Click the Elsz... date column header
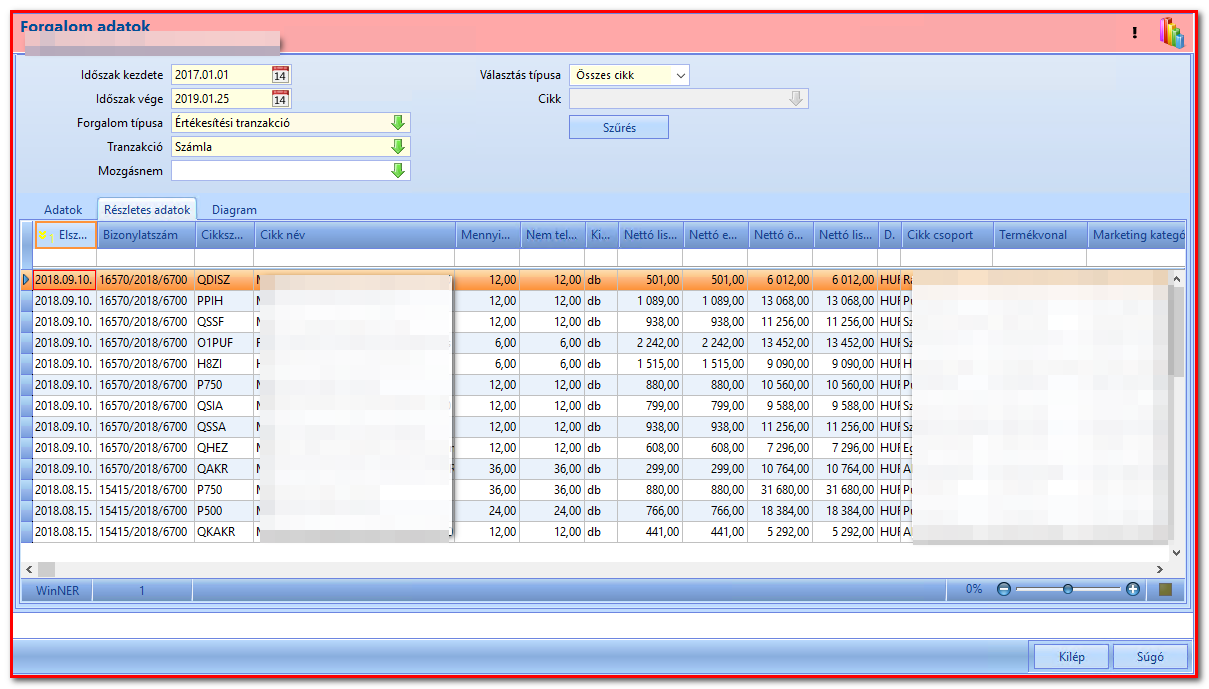The height and width of the screenshot is (689, 1209). tap(65, 236)
